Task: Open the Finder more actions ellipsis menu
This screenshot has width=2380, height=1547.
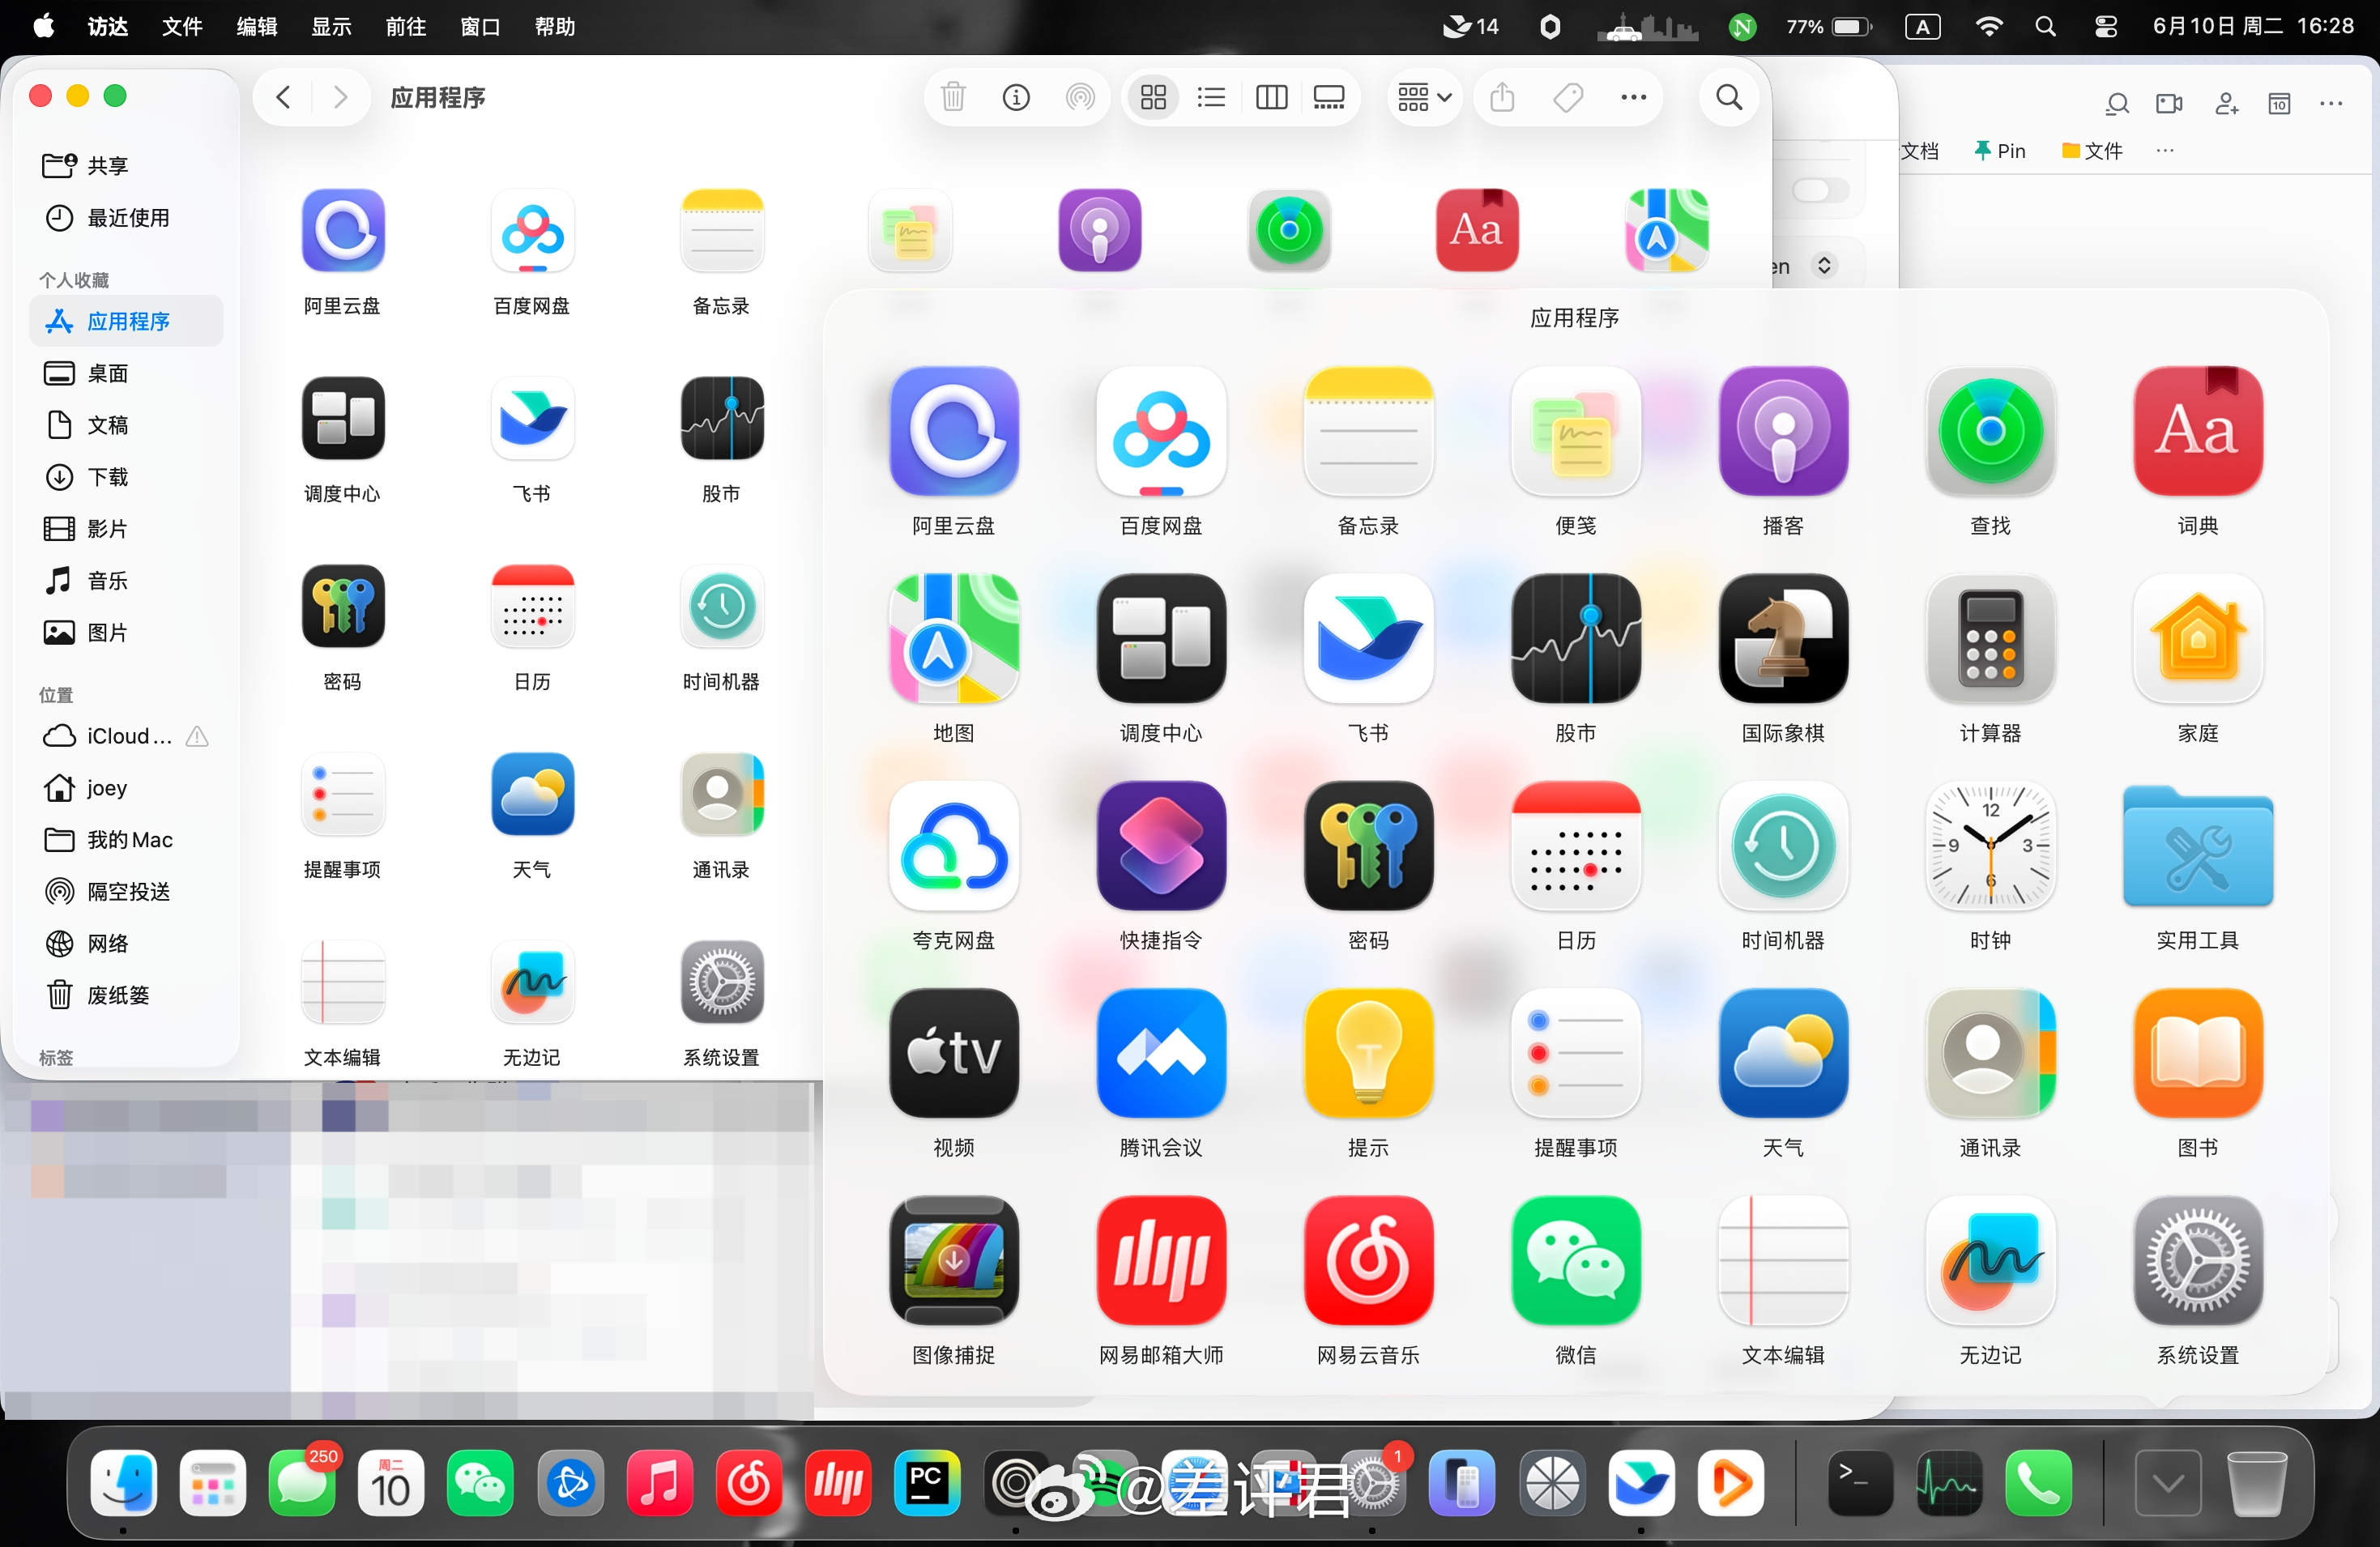Action: [1633, 97]
